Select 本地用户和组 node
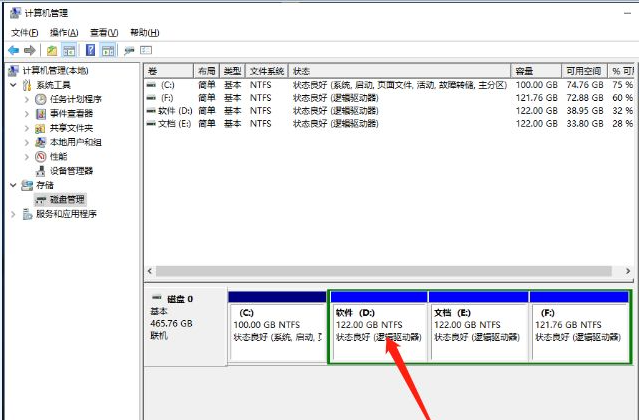 pyautogui.click(x=68, y=142)
